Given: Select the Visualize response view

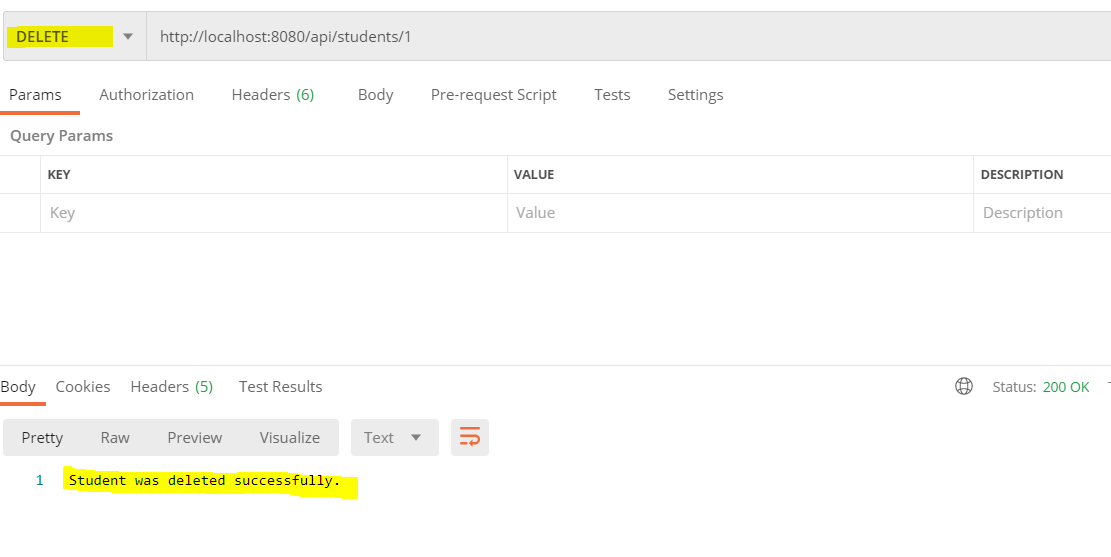Looking at the screenshot, I should (x=290, y=437).
